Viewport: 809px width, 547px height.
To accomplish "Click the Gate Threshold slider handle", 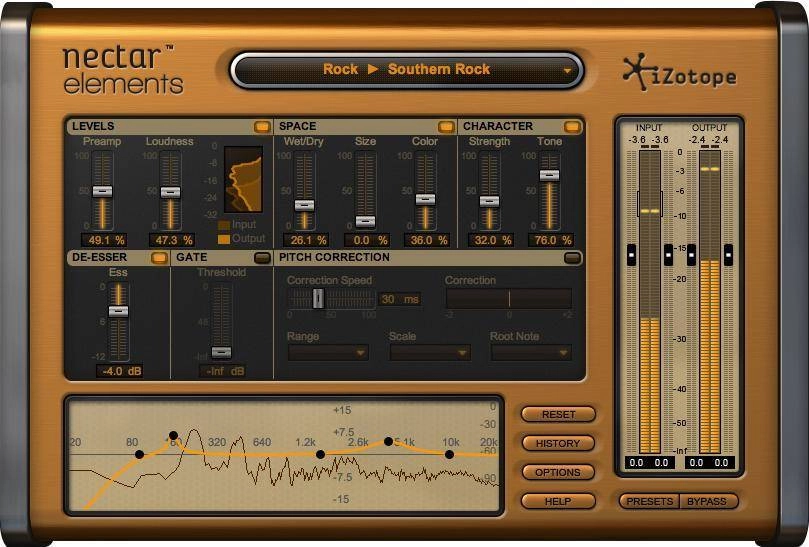I will coord(221,352).
